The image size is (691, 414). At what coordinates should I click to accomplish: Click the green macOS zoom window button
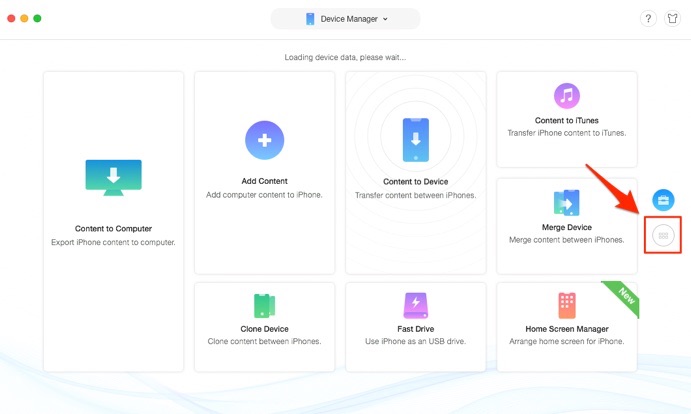click(x=37, y=18)
